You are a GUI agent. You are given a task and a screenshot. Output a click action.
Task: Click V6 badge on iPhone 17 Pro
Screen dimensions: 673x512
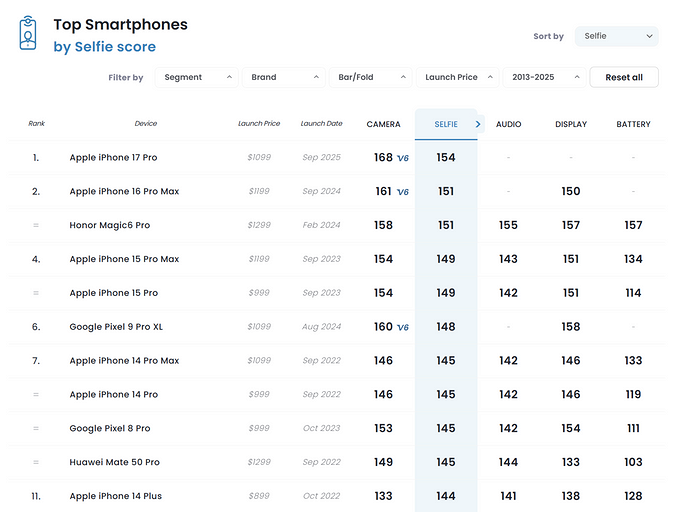point(403,158)
